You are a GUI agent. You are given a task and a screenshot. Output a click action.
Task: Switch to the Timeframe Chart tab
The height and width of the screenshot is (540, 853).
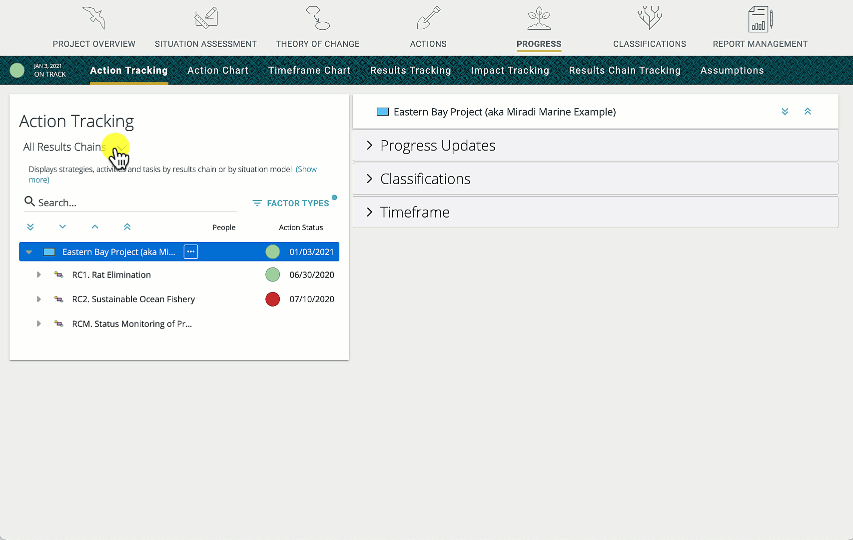tap(309, 71)
